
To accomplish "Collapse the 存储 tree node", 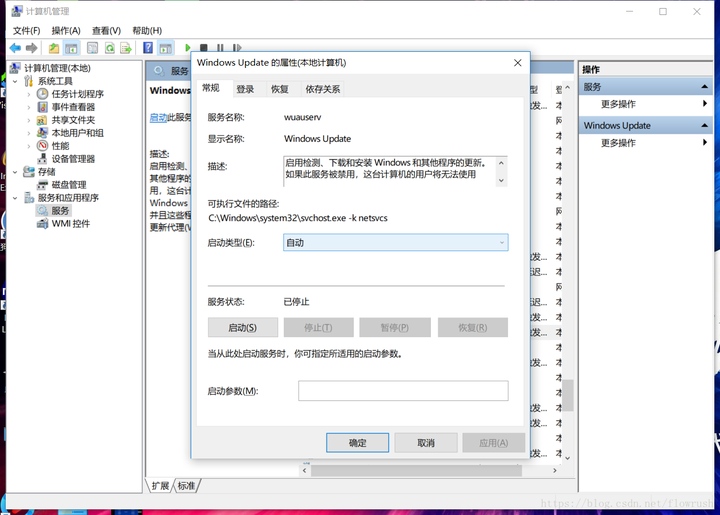I will click(x=15, y=172).
